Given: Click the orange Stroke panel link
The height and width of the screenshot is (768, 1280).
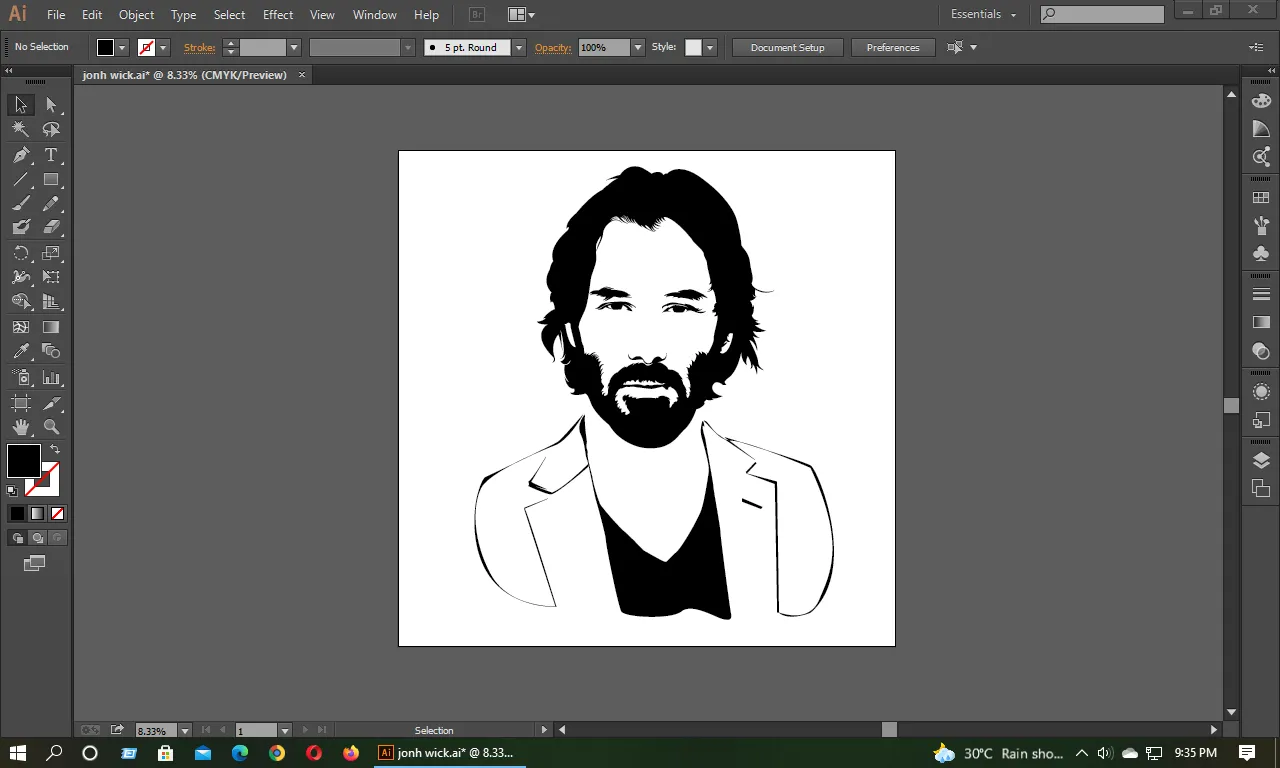Looking at the screenshot, I should [200, 47].
